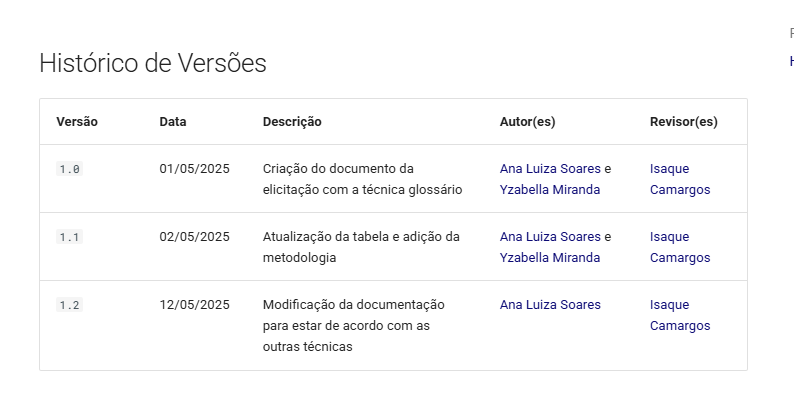Click the Autor(es) column header

528,122
